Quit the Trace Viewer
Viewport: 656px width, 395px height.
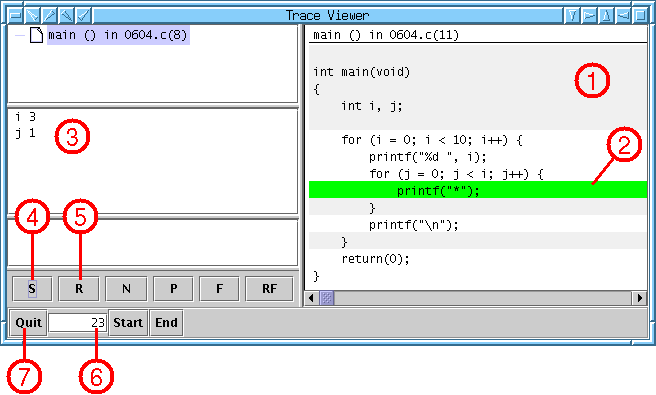[28, 323]
